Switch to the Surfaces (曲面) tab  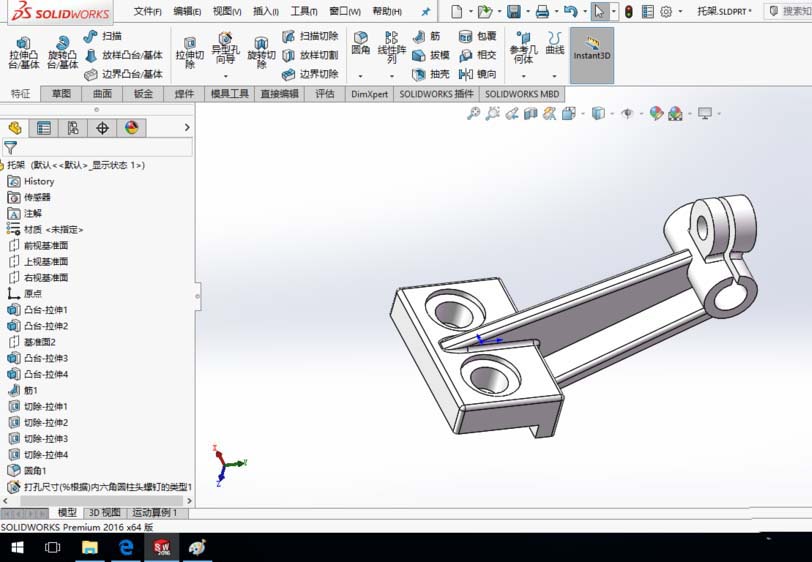click(102, 94)
